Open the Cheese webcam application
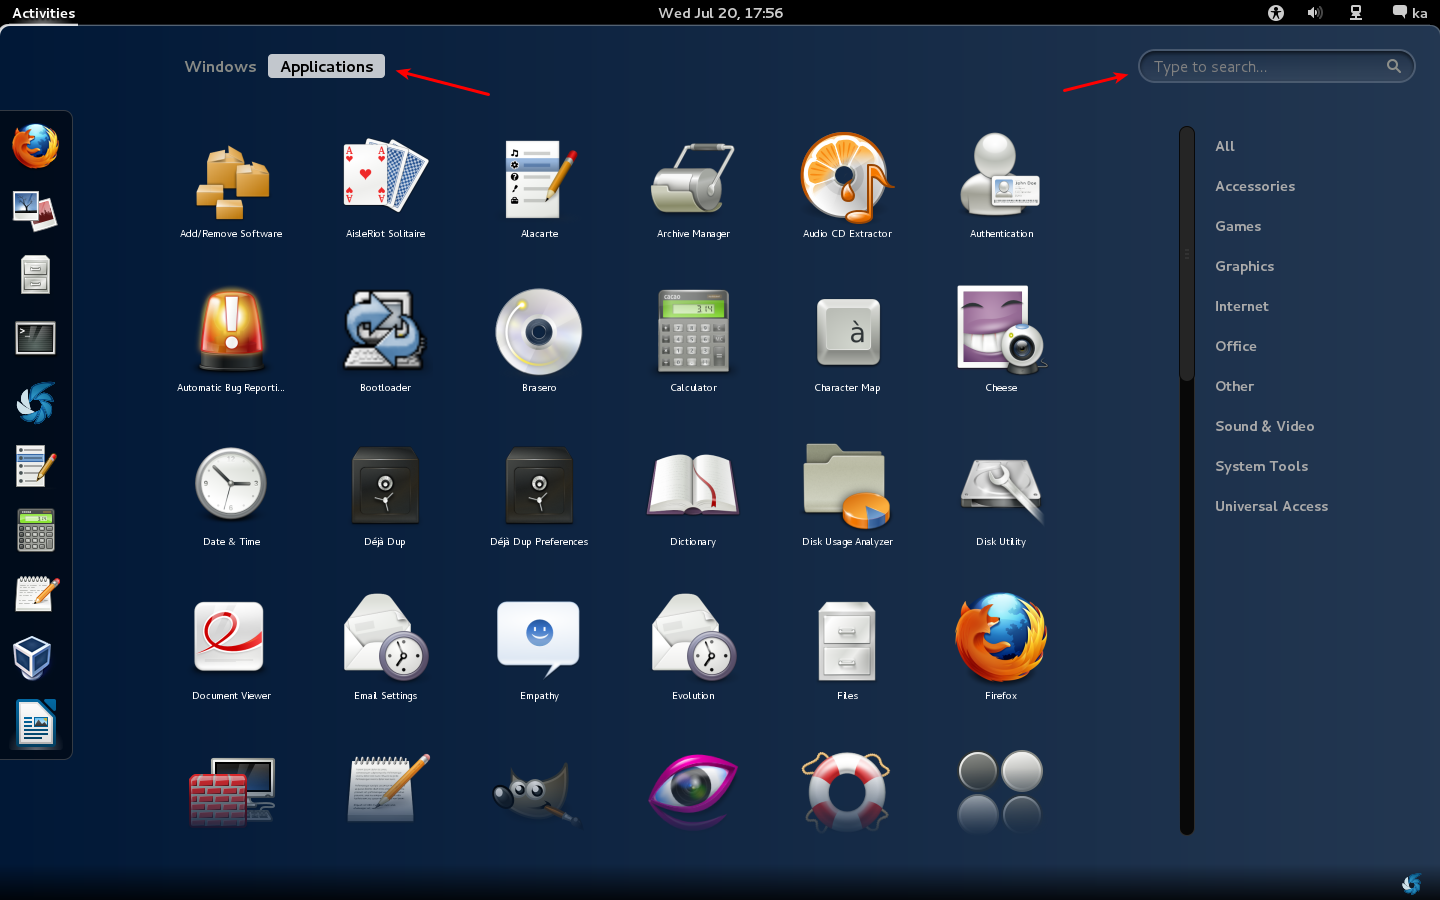Viewport: 1440px width, 900px height. (1001, 333)
